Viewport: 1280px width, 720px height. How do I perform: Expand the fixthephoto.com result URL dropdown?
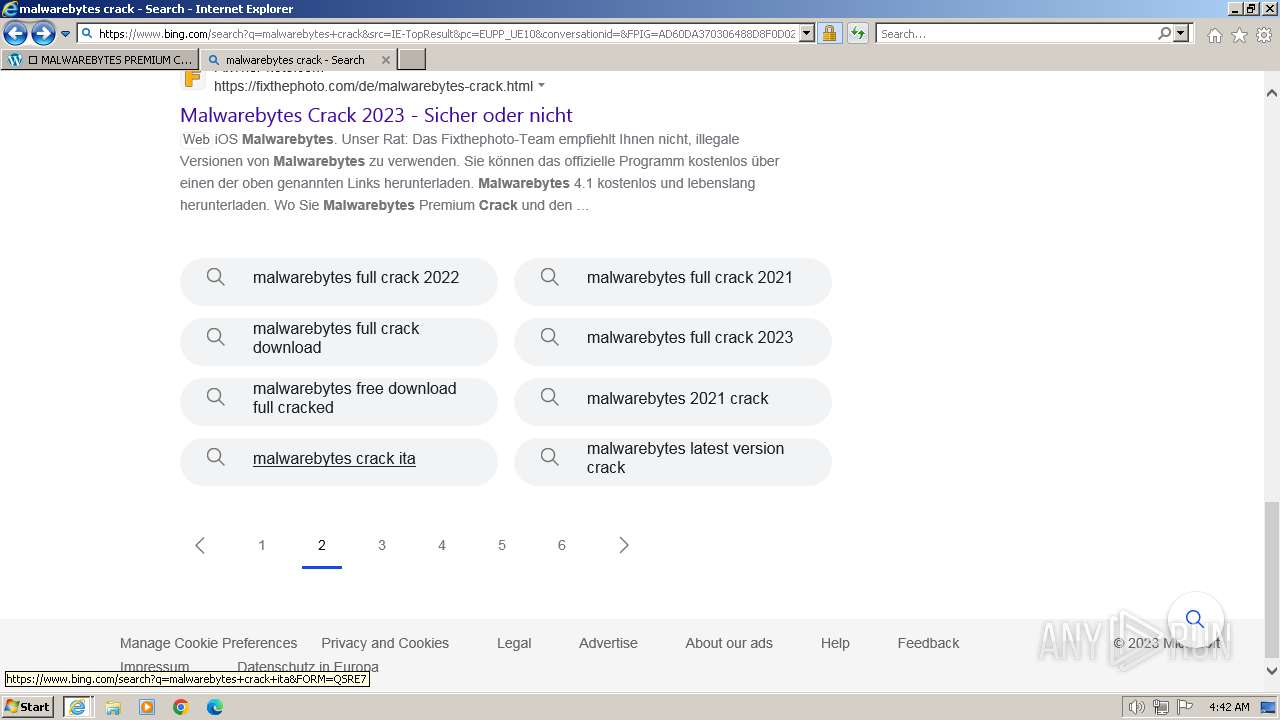(x=542, y=86)
